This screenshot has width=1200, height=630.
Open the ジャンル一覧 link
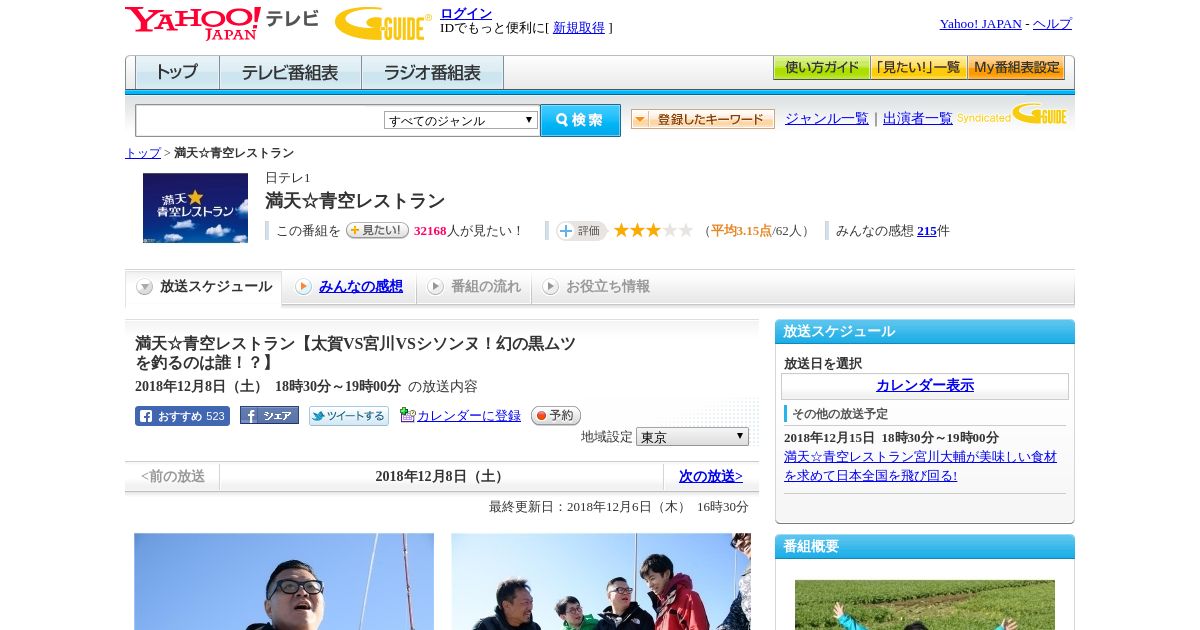pos(827,118)
